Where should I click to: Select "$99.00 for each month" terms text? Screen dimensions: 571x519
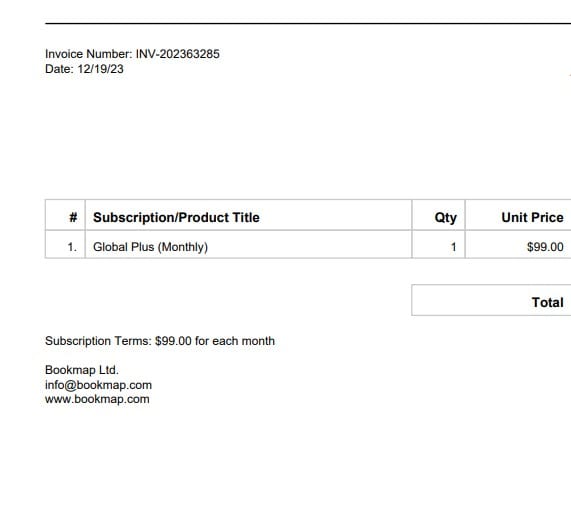[x=215, y=341]
